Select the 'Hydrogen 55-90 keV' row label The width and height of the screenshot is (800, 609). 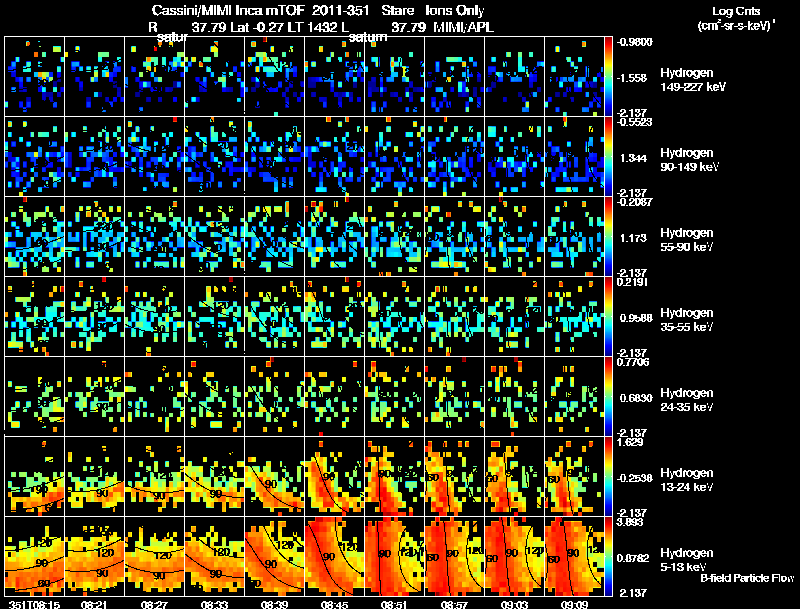tap(687, 240)
